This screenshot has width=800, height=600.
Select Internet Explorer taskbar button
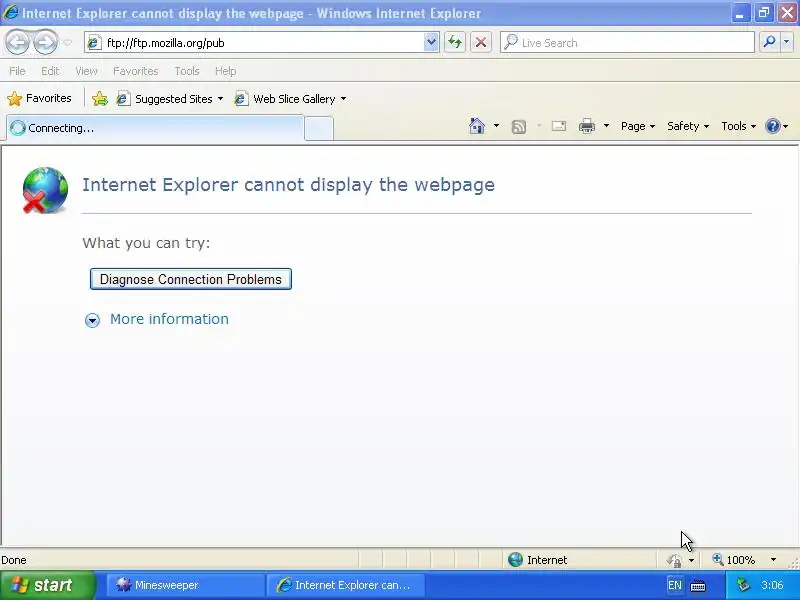[345, 585]
